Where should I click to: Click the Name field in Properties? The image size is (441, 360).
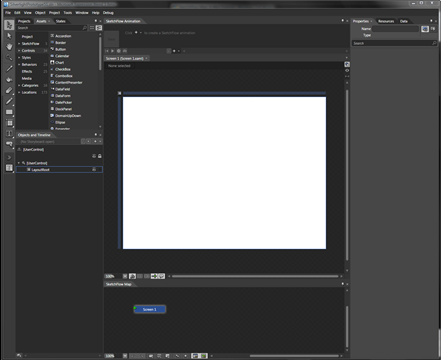point(395,29)
